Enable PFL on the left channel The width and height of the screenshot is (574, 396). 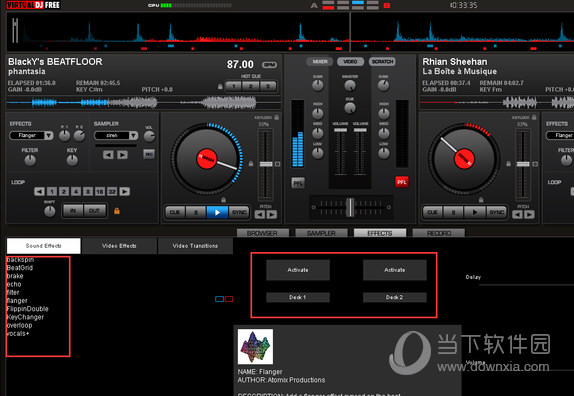(298, 183)
